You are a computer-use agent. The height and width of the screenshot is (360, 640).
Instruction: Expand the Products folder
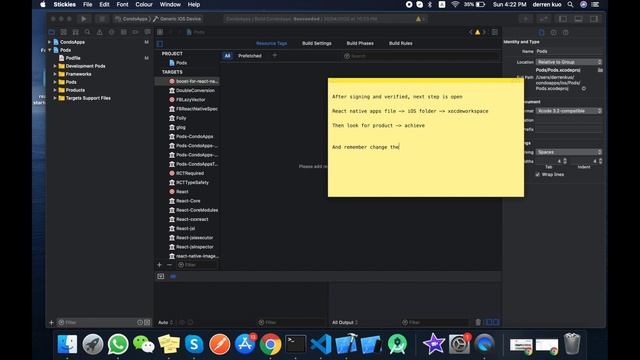55,90
